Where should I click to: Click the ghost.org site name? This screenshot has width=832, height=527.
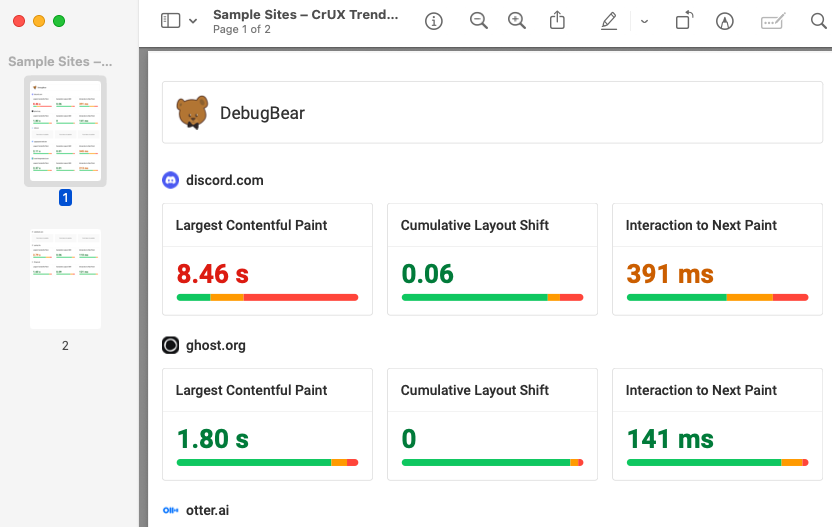point(215,345)
